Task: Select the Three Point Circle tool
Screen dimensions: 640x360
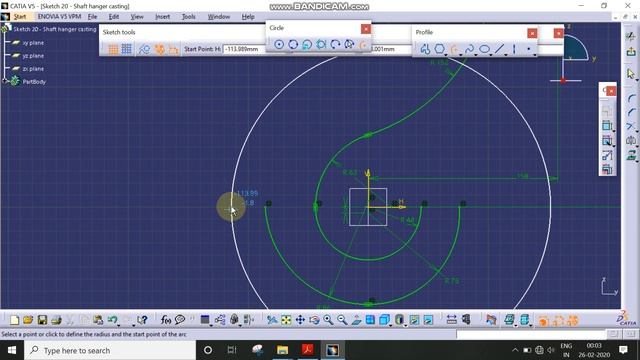Action: point(293,44)
